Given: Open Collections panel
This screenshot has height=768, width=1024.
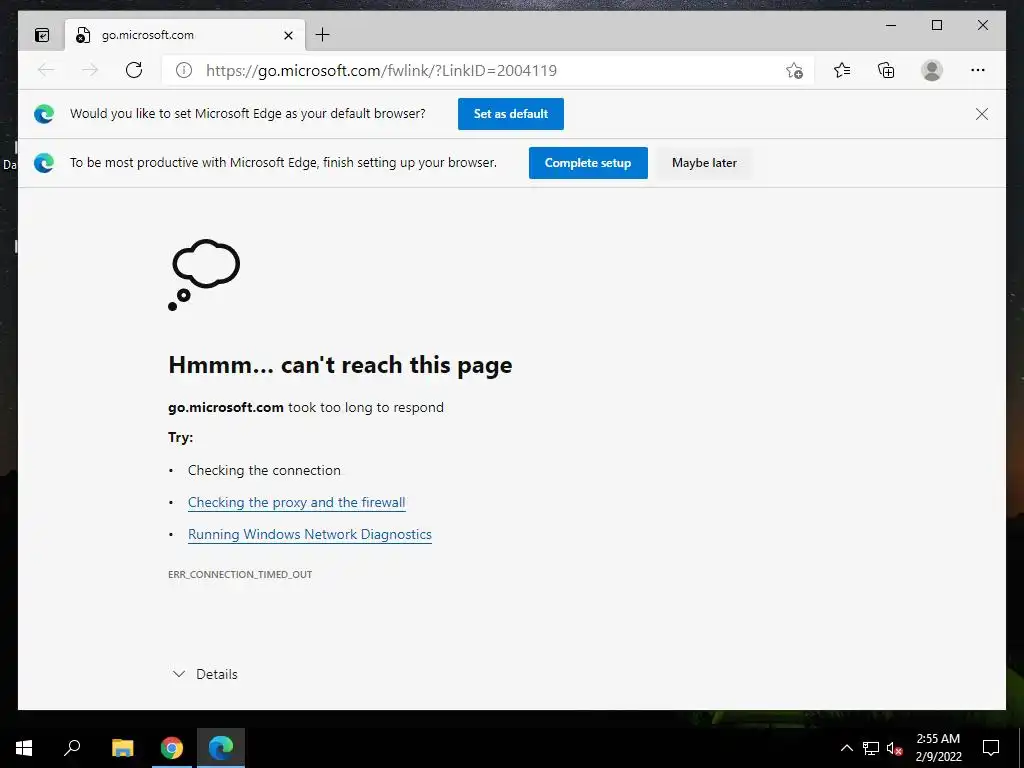Looking at the screenshot, I should (886, 70).
